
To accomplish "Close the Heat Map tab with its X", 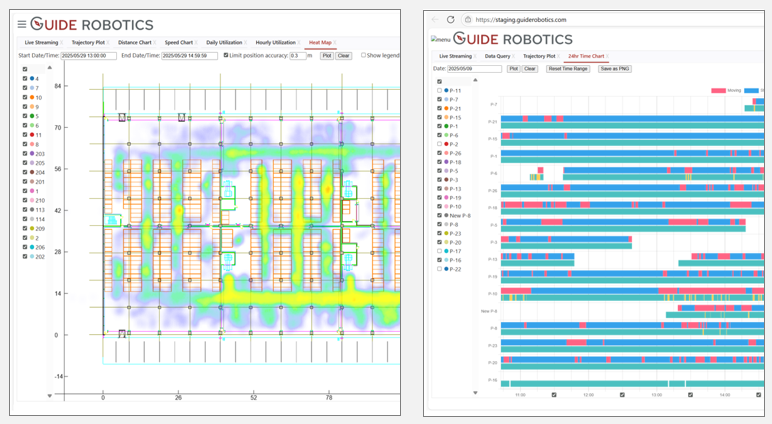I will point(336,43).
